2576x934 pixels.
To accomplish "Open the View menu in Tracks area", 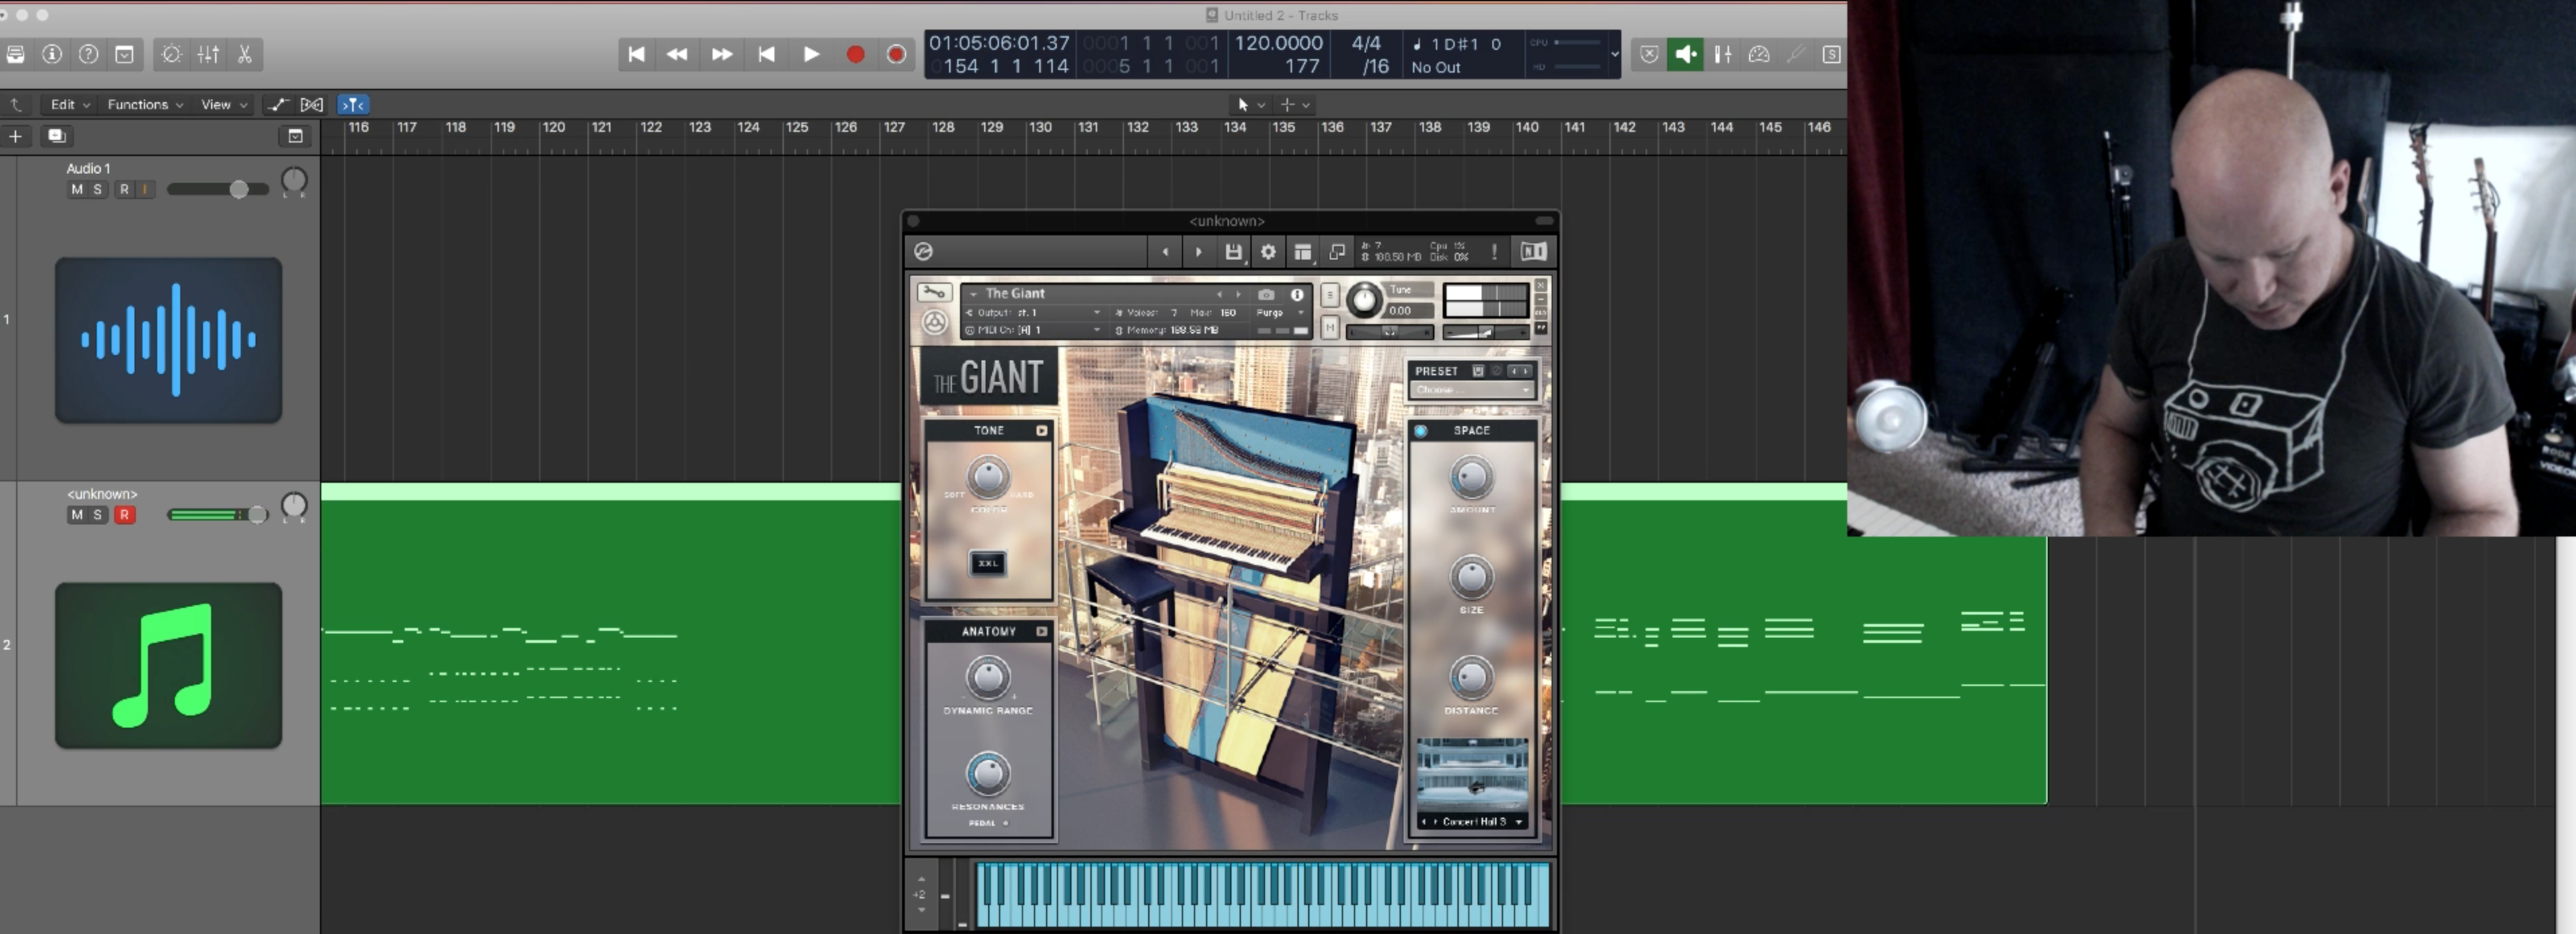I will point(224,104).
